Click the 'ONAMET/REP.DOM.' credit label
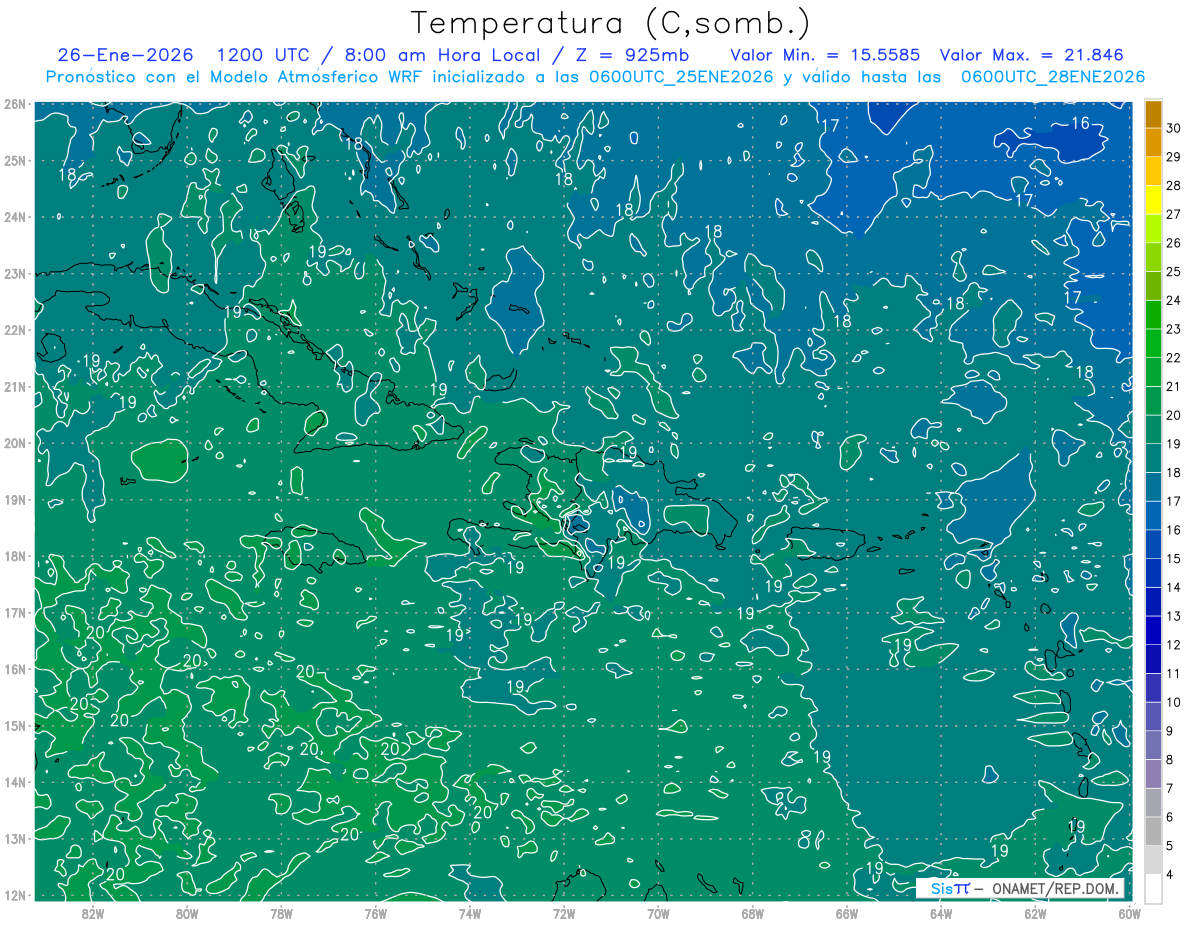 coord(1055,888)
